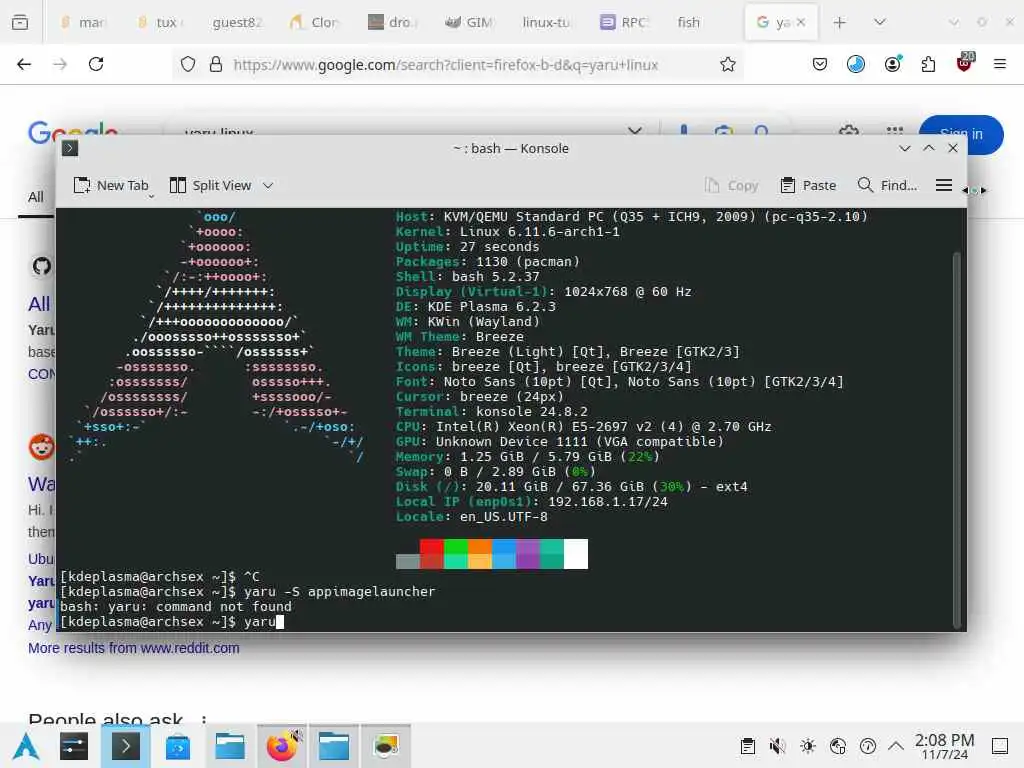Click Paste in the Konsole toolbar
Image resolution: width=1024 pixels, height=768 pixels.
point(808,185)
